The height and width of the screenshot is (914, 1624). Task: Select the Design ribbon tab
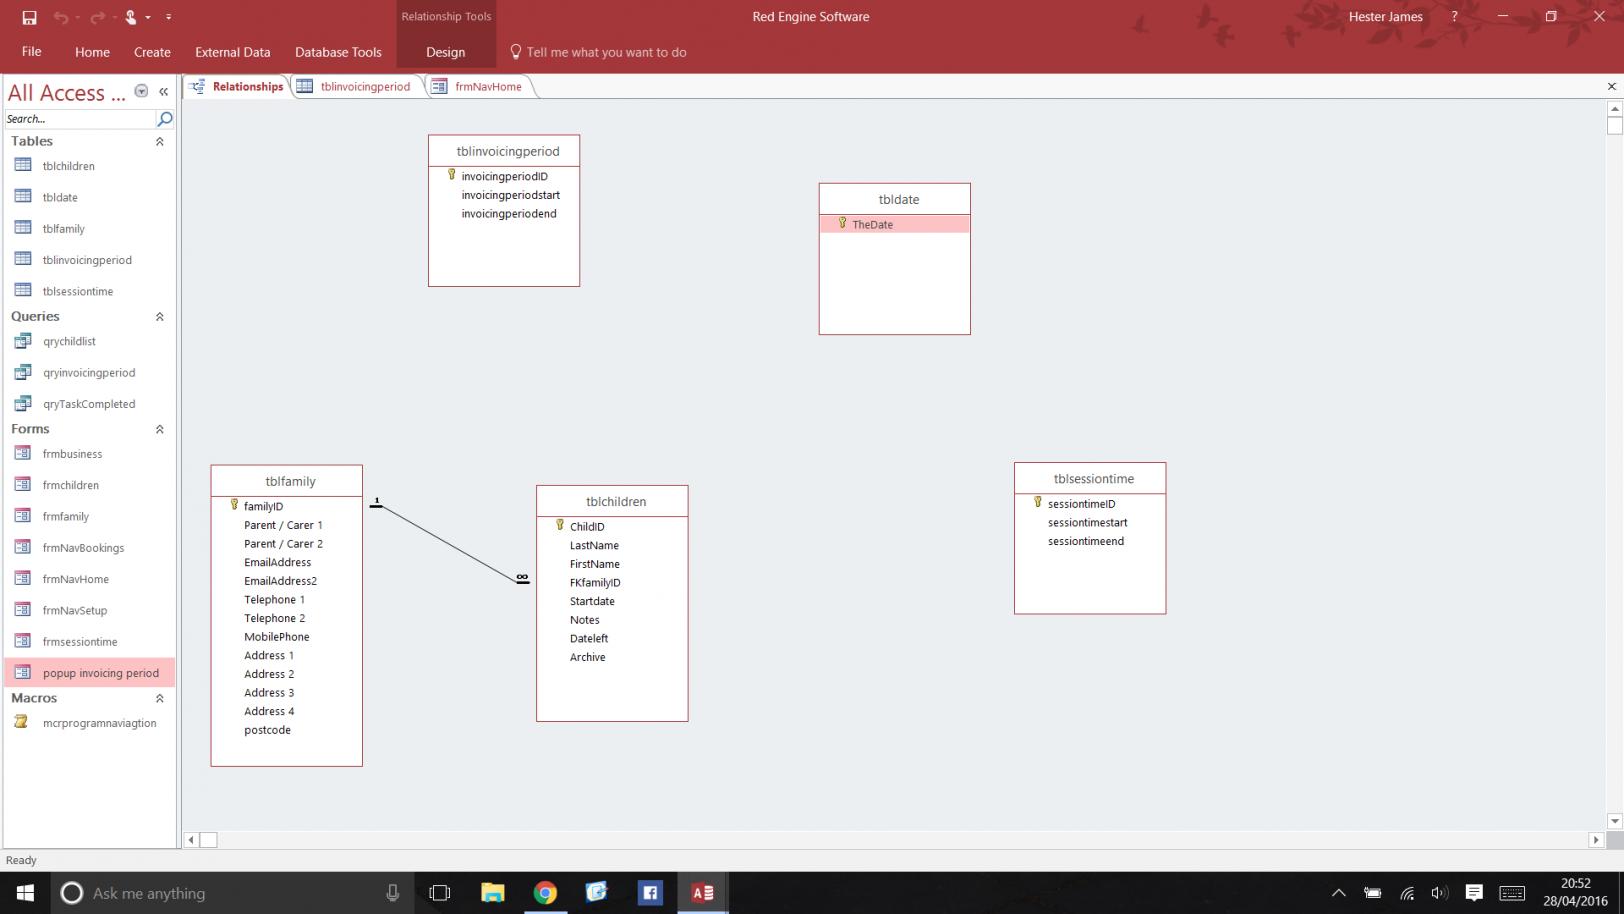(x=445, y=52)
